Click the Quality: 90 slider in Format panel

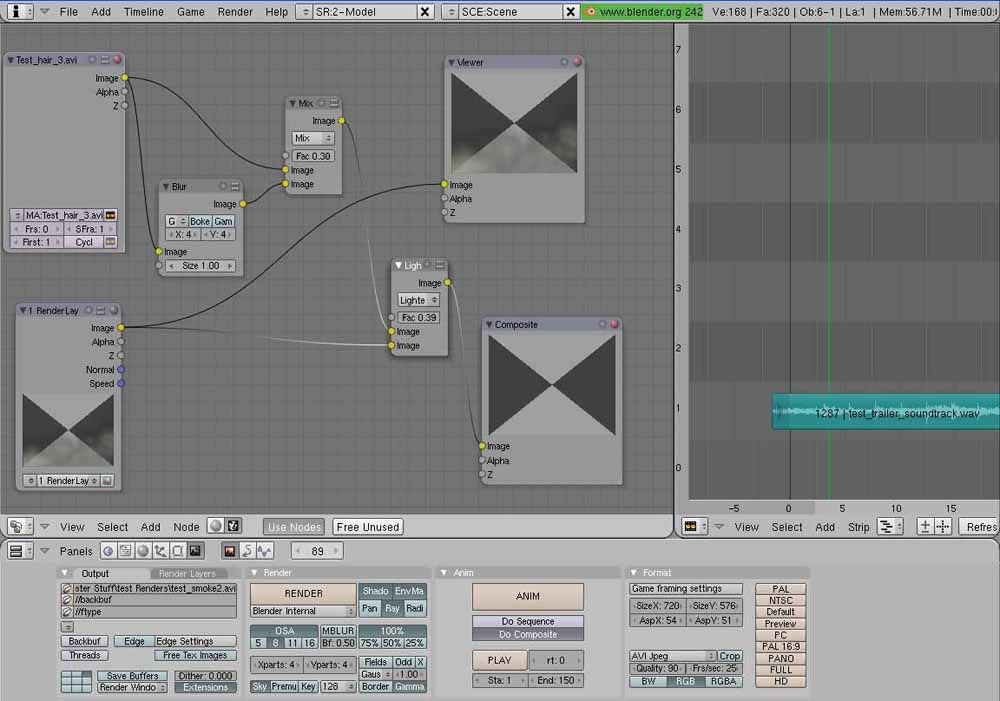pos(656,668)
